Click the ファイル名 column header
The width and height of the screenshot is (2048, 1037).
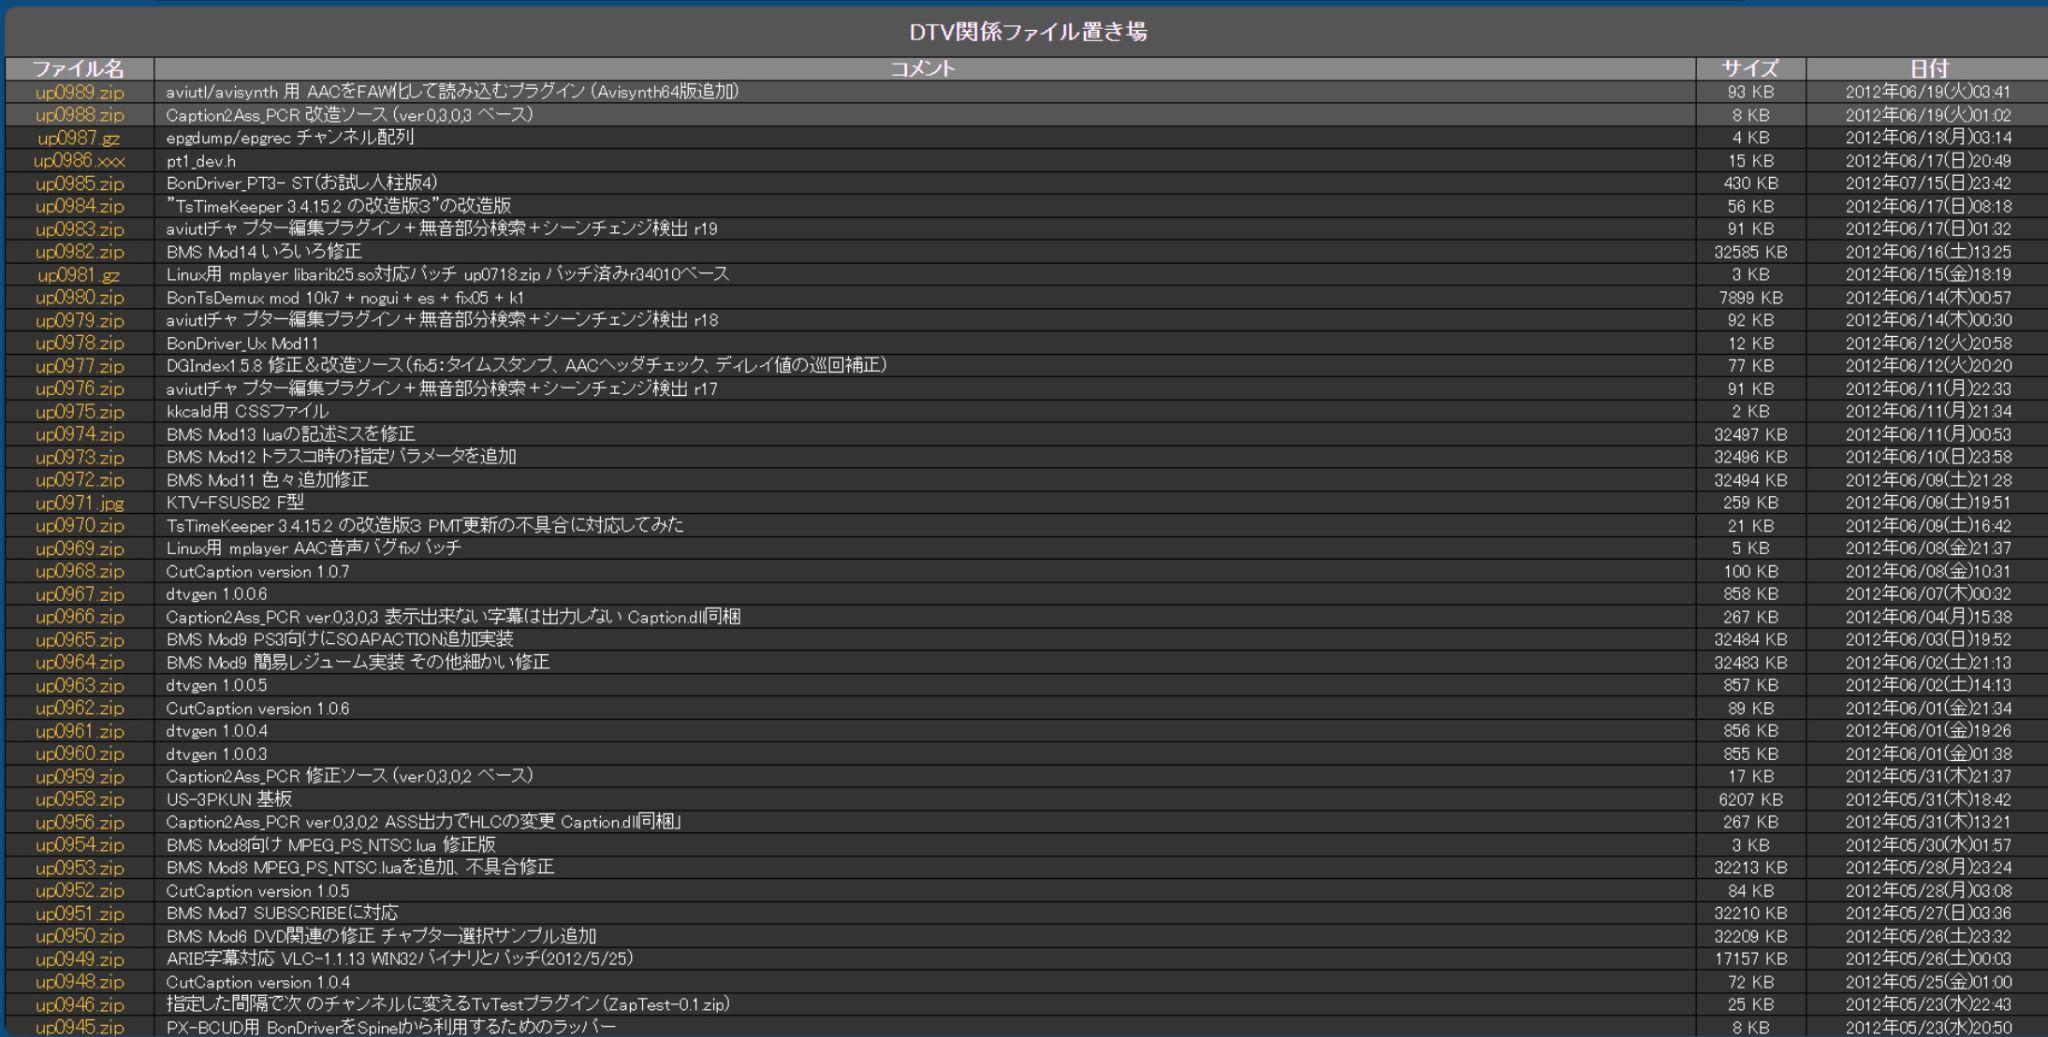[x=79, y=69]
